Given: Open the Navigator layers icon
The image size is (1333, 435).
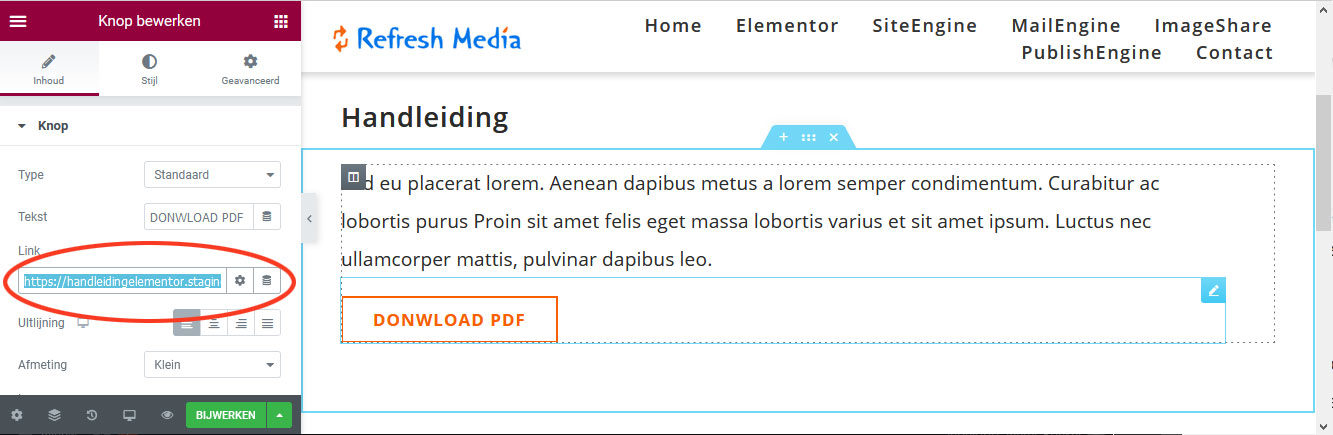Looking at the screenshot, I should tap(54, 415).
